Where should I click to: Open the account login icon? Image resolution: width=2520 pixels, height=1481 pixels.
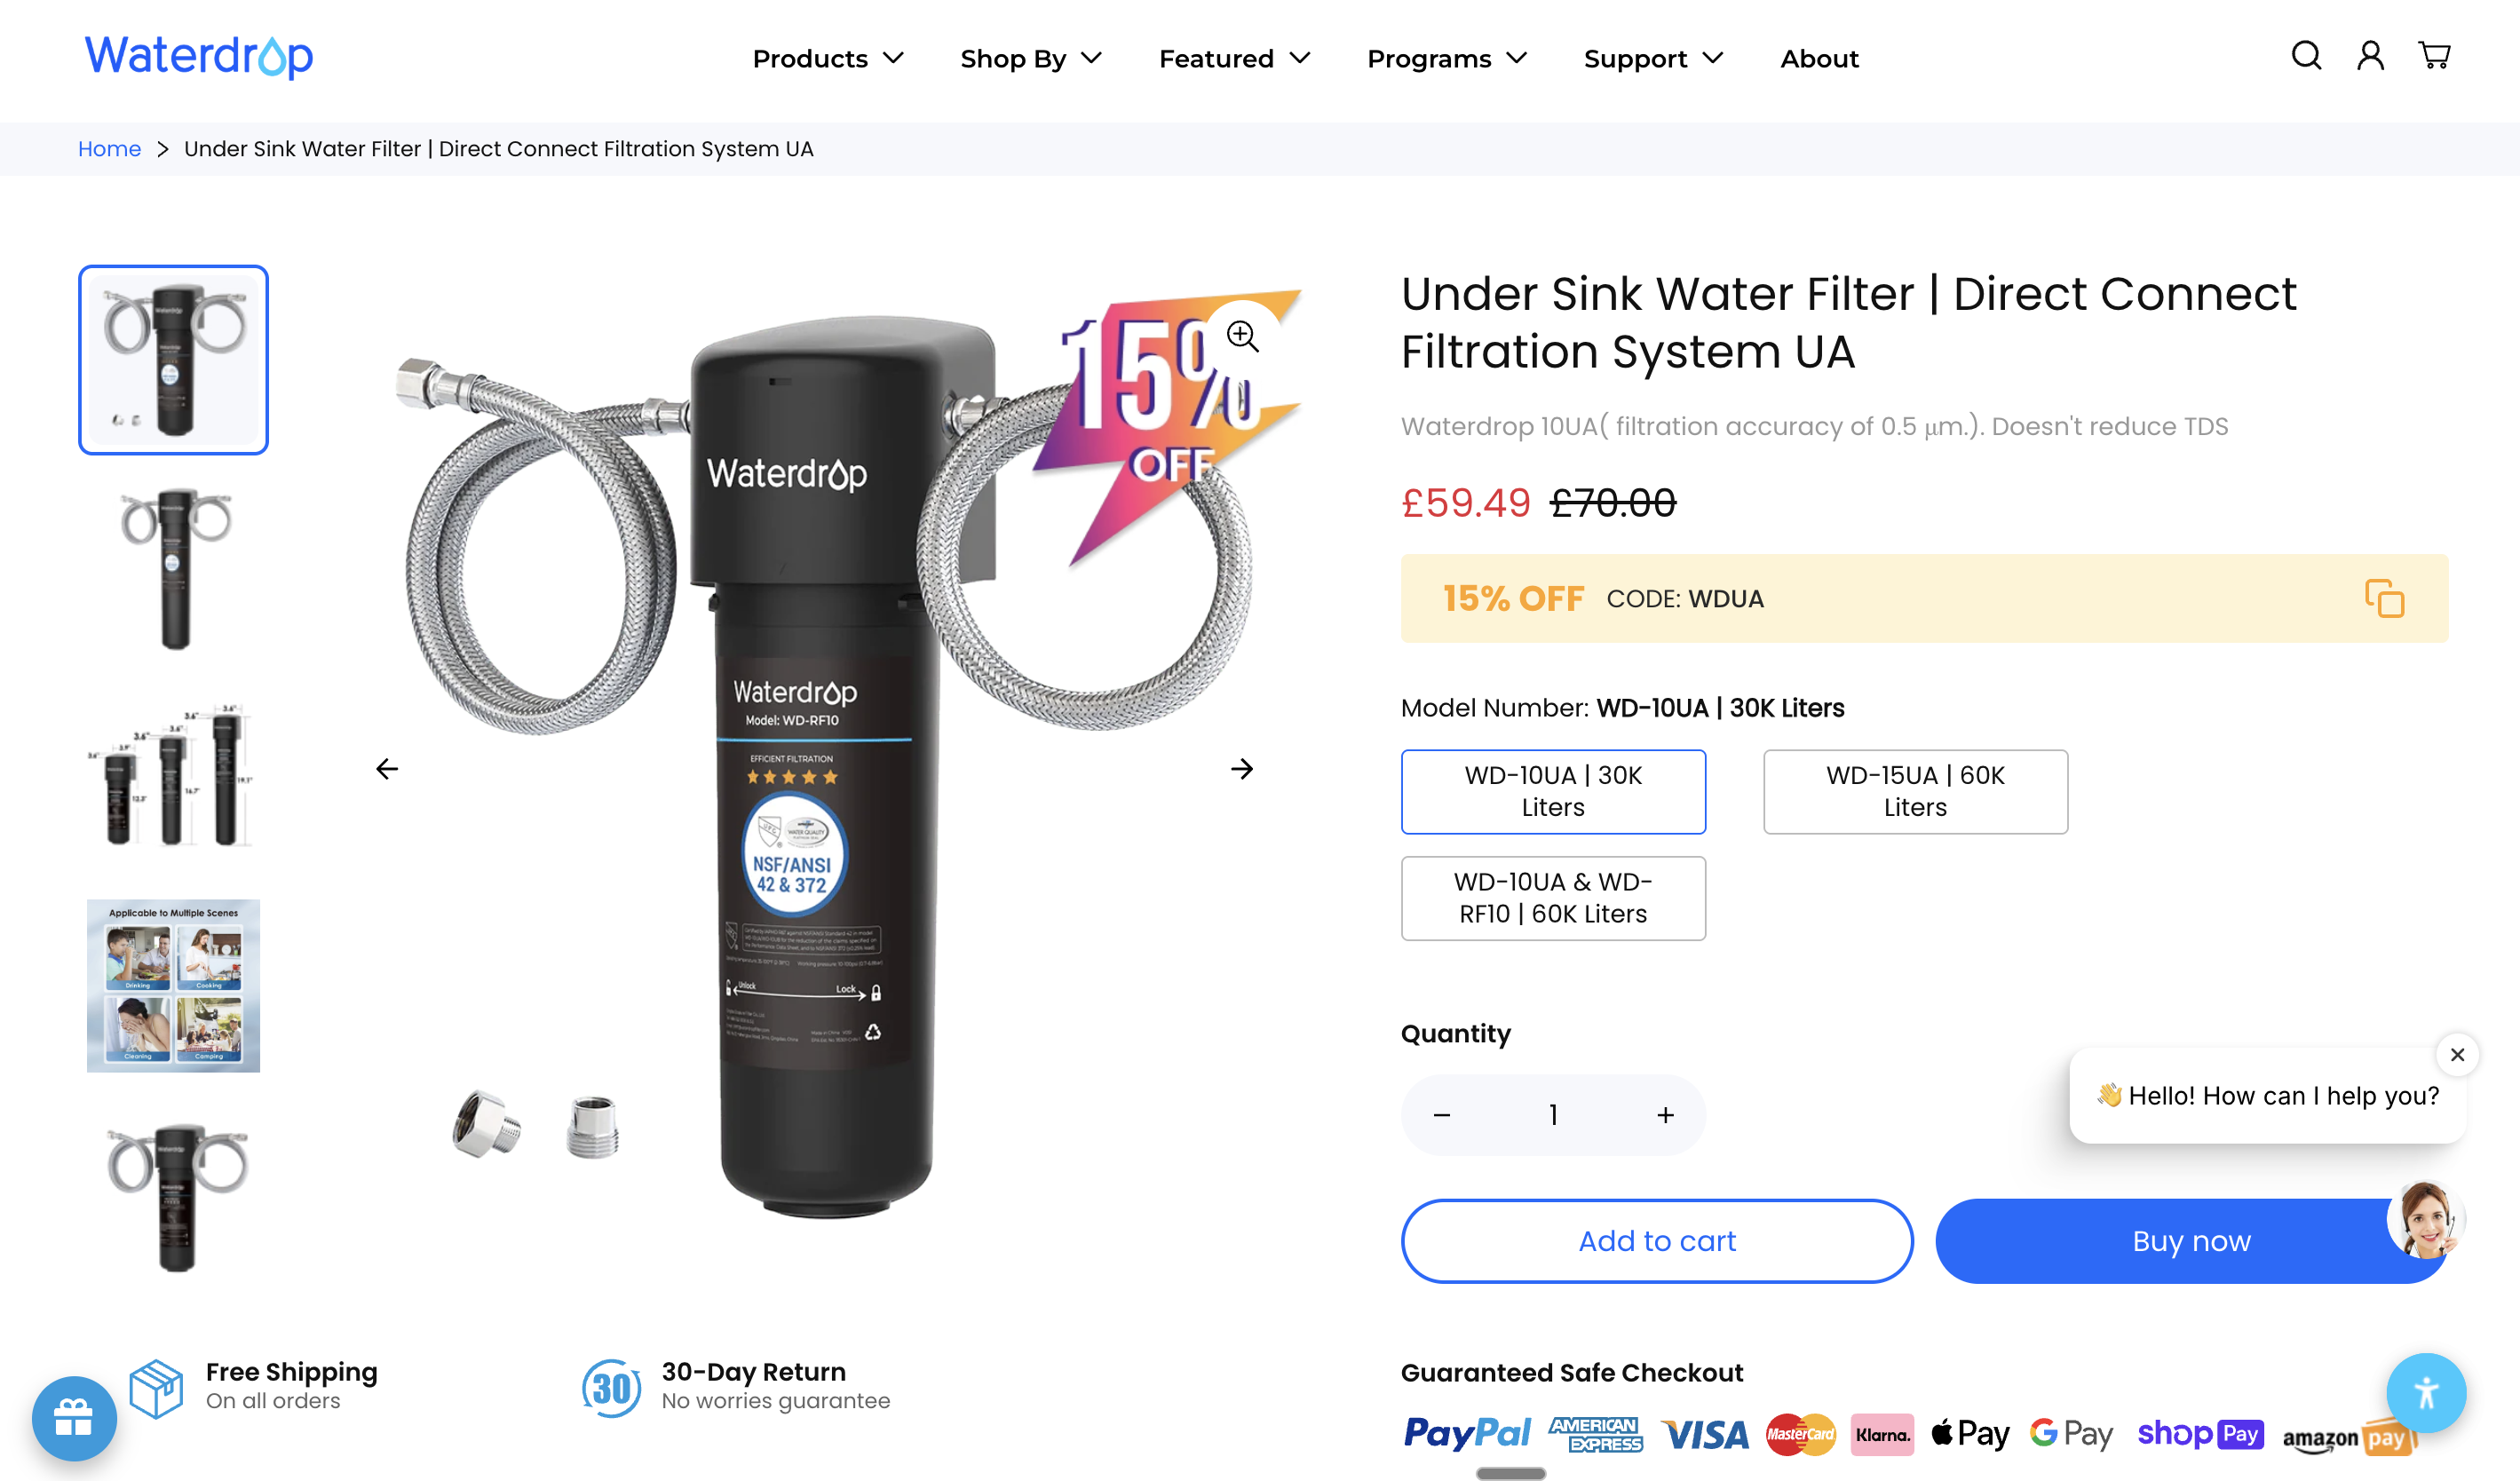coord(2369,56)
